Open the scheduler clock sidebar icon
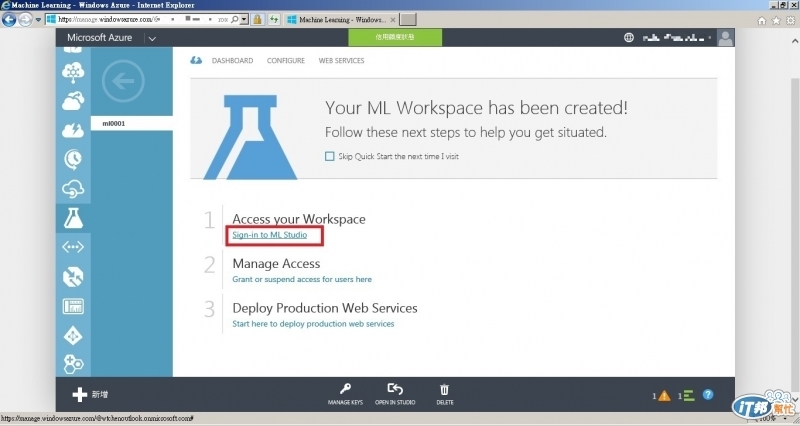 pyautogui.click(x=73, y=159)
